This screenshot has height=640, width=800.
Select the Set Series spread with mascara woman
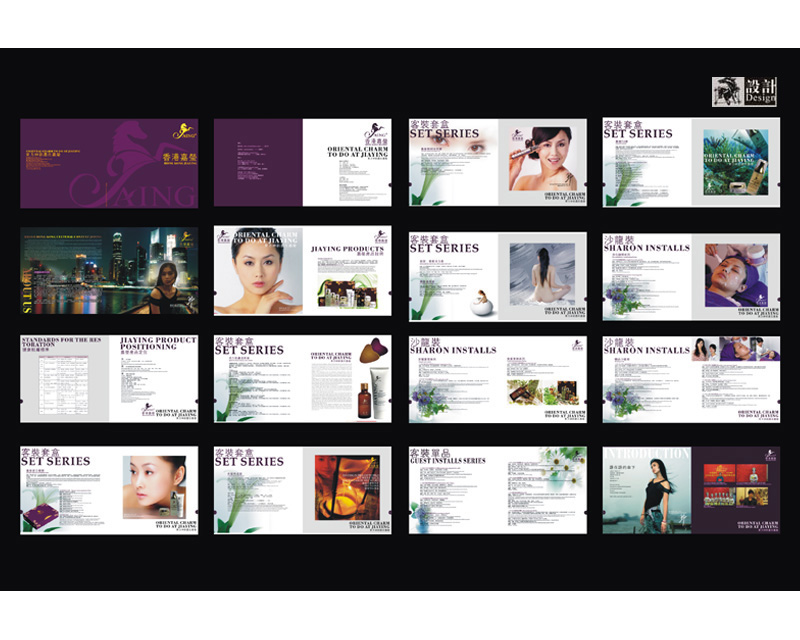coord(497,162)
